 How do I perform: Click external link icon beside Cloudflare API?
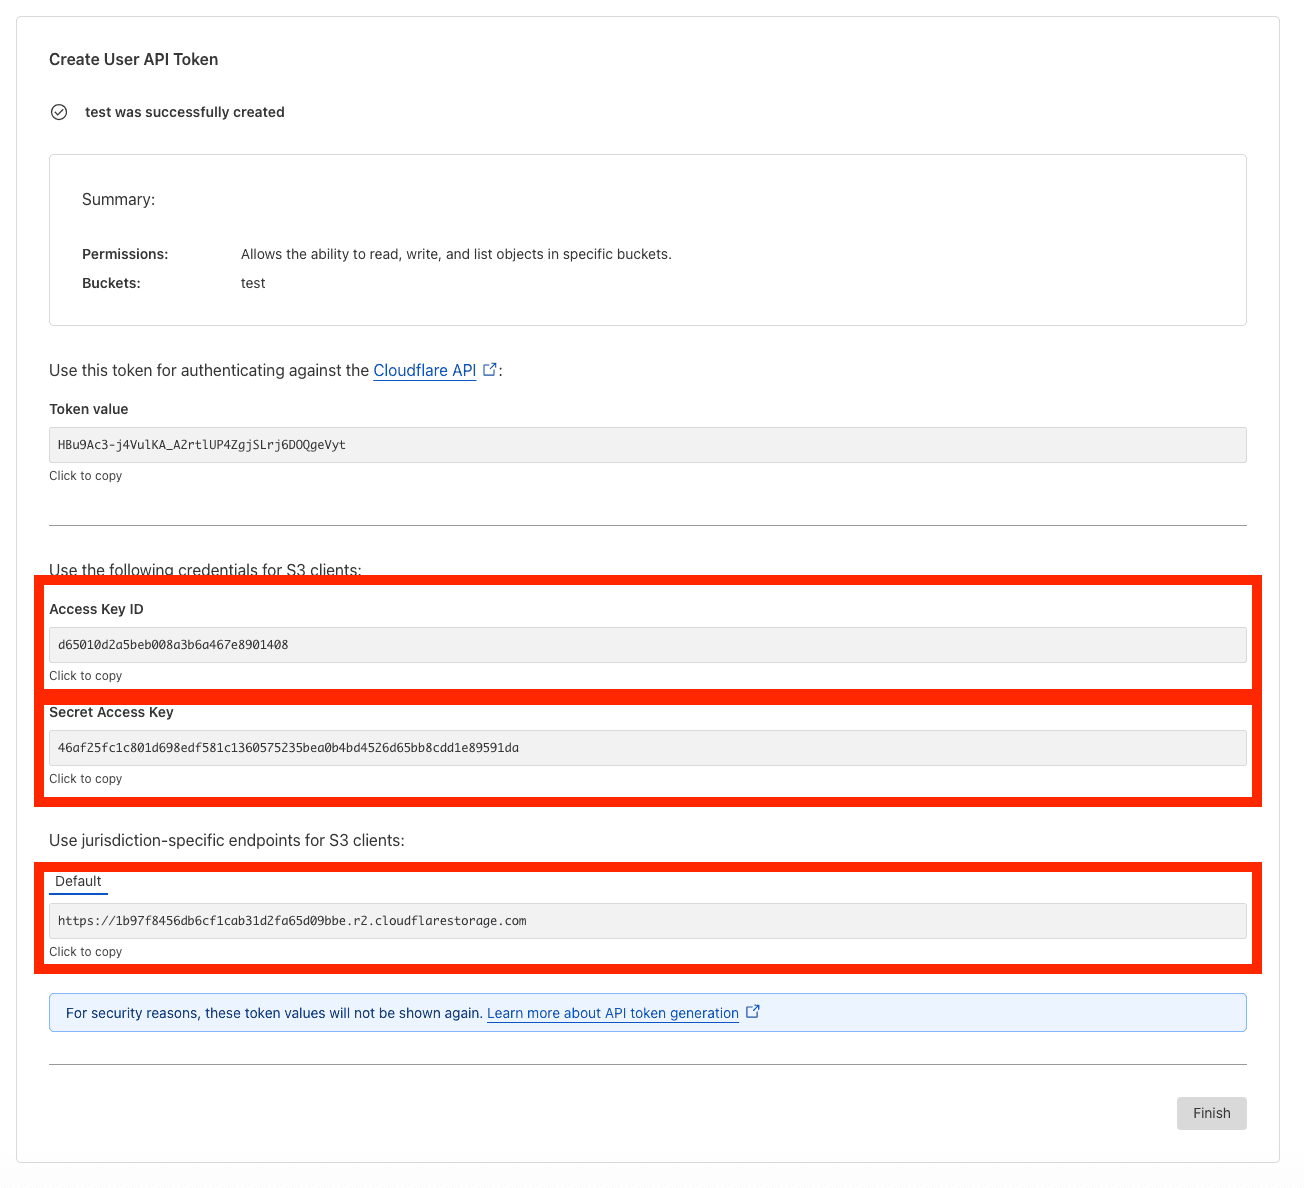(490, 369)
